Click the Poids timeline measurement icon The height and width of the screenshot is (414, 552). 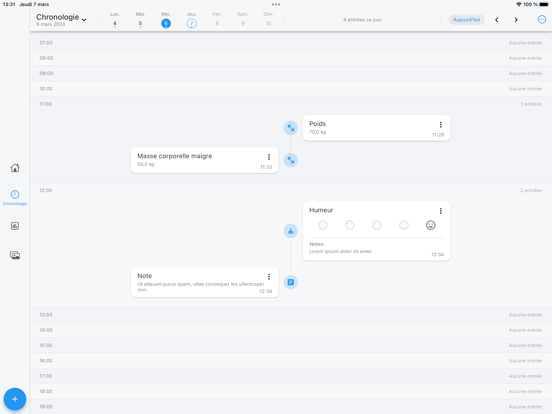[x=290, y=128]
